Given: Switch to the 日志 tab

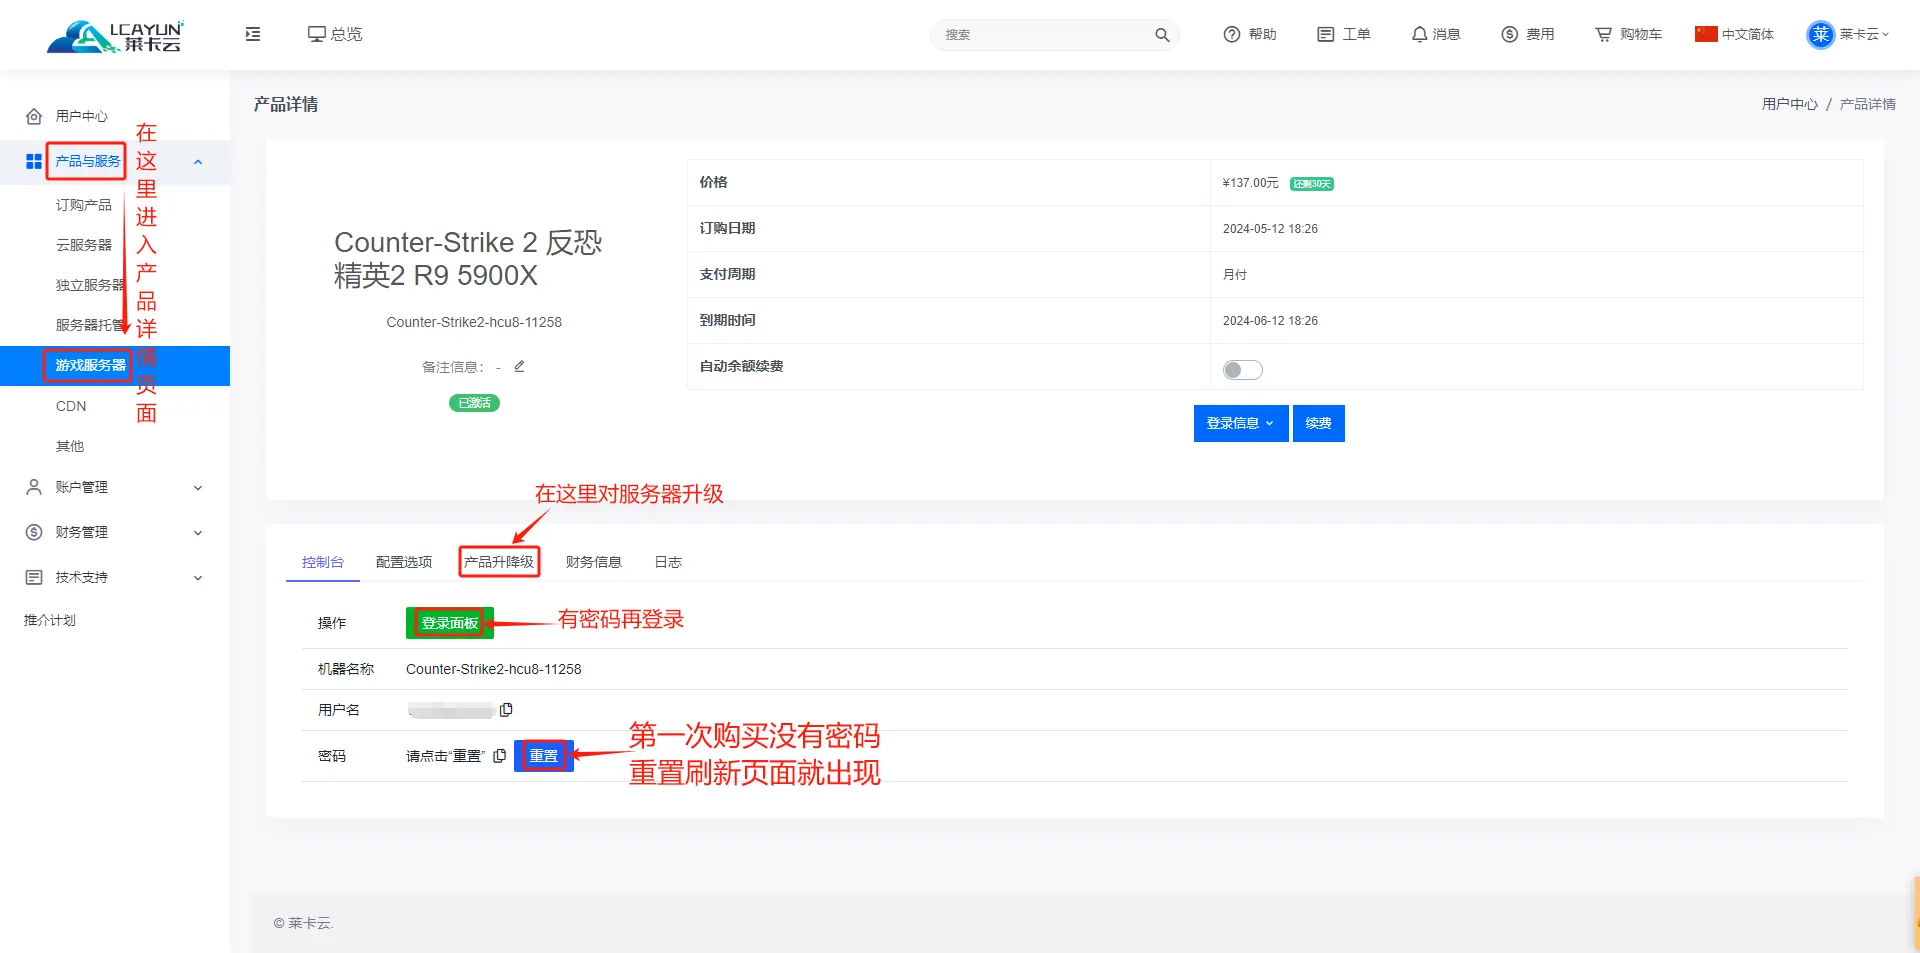Looking at the screenshot, I should pos(668,562).
